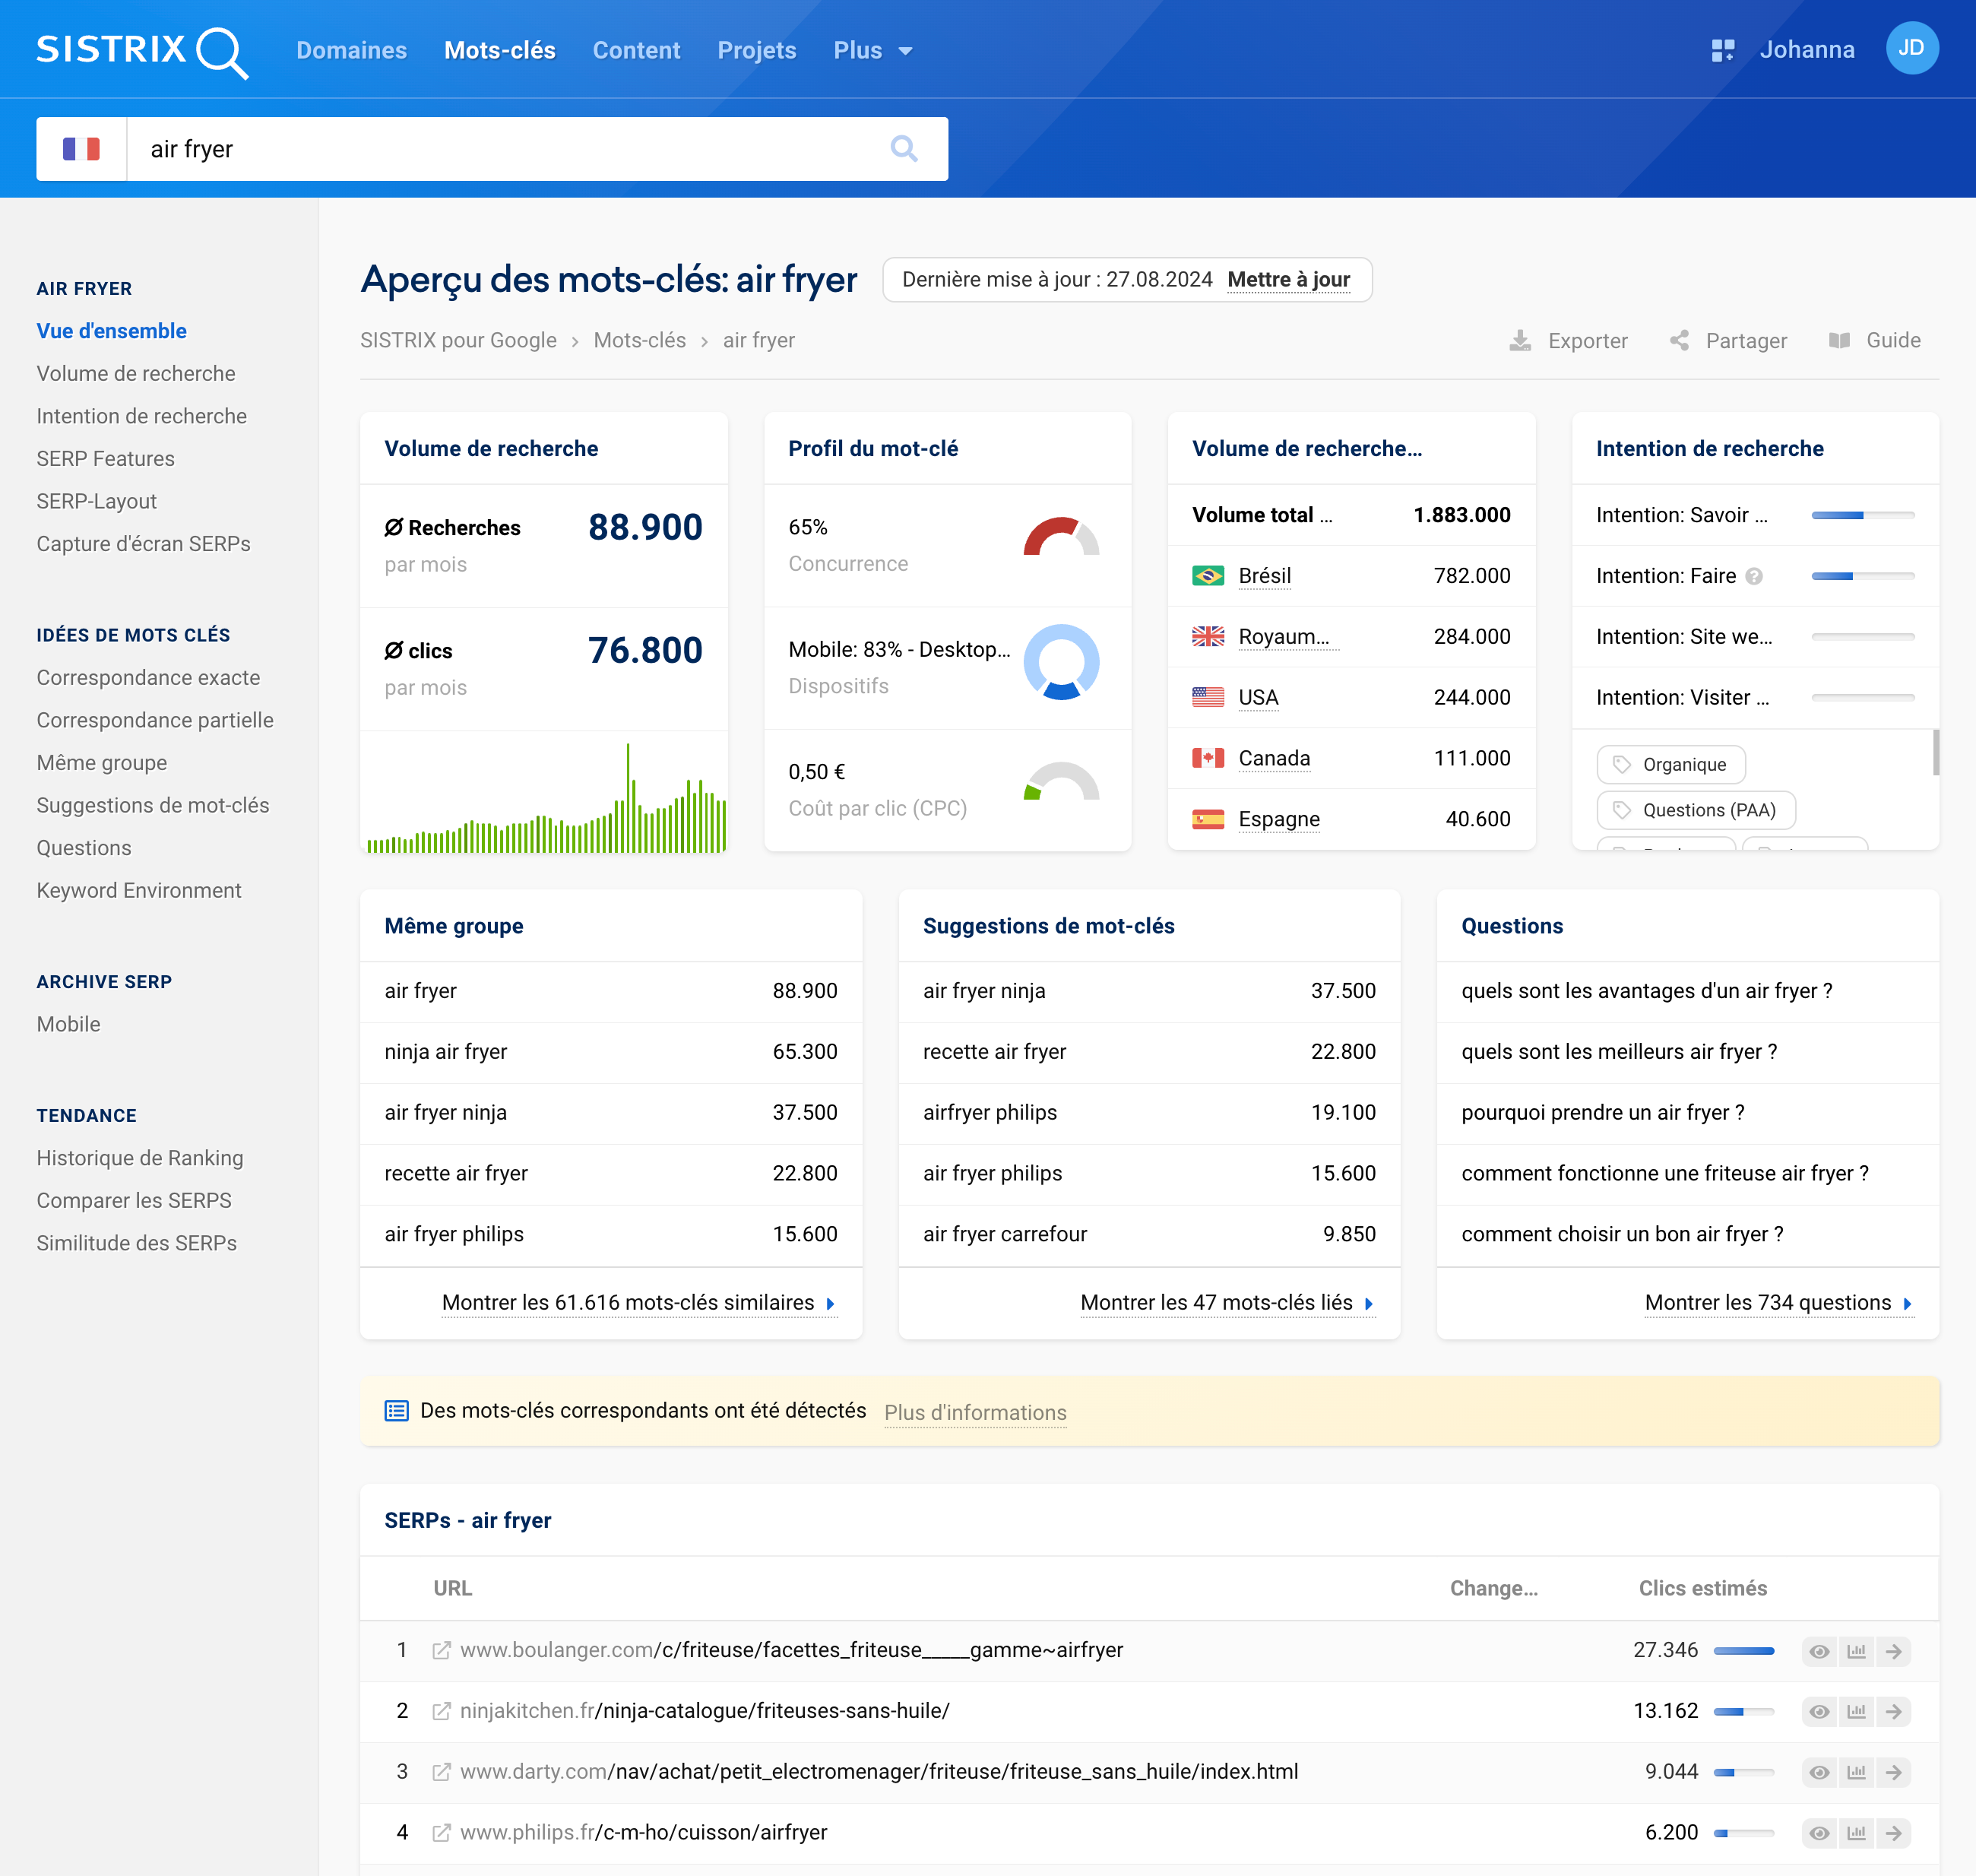
Task: Click Concurrence 65% gauge
Action: tap(1061, 536)
